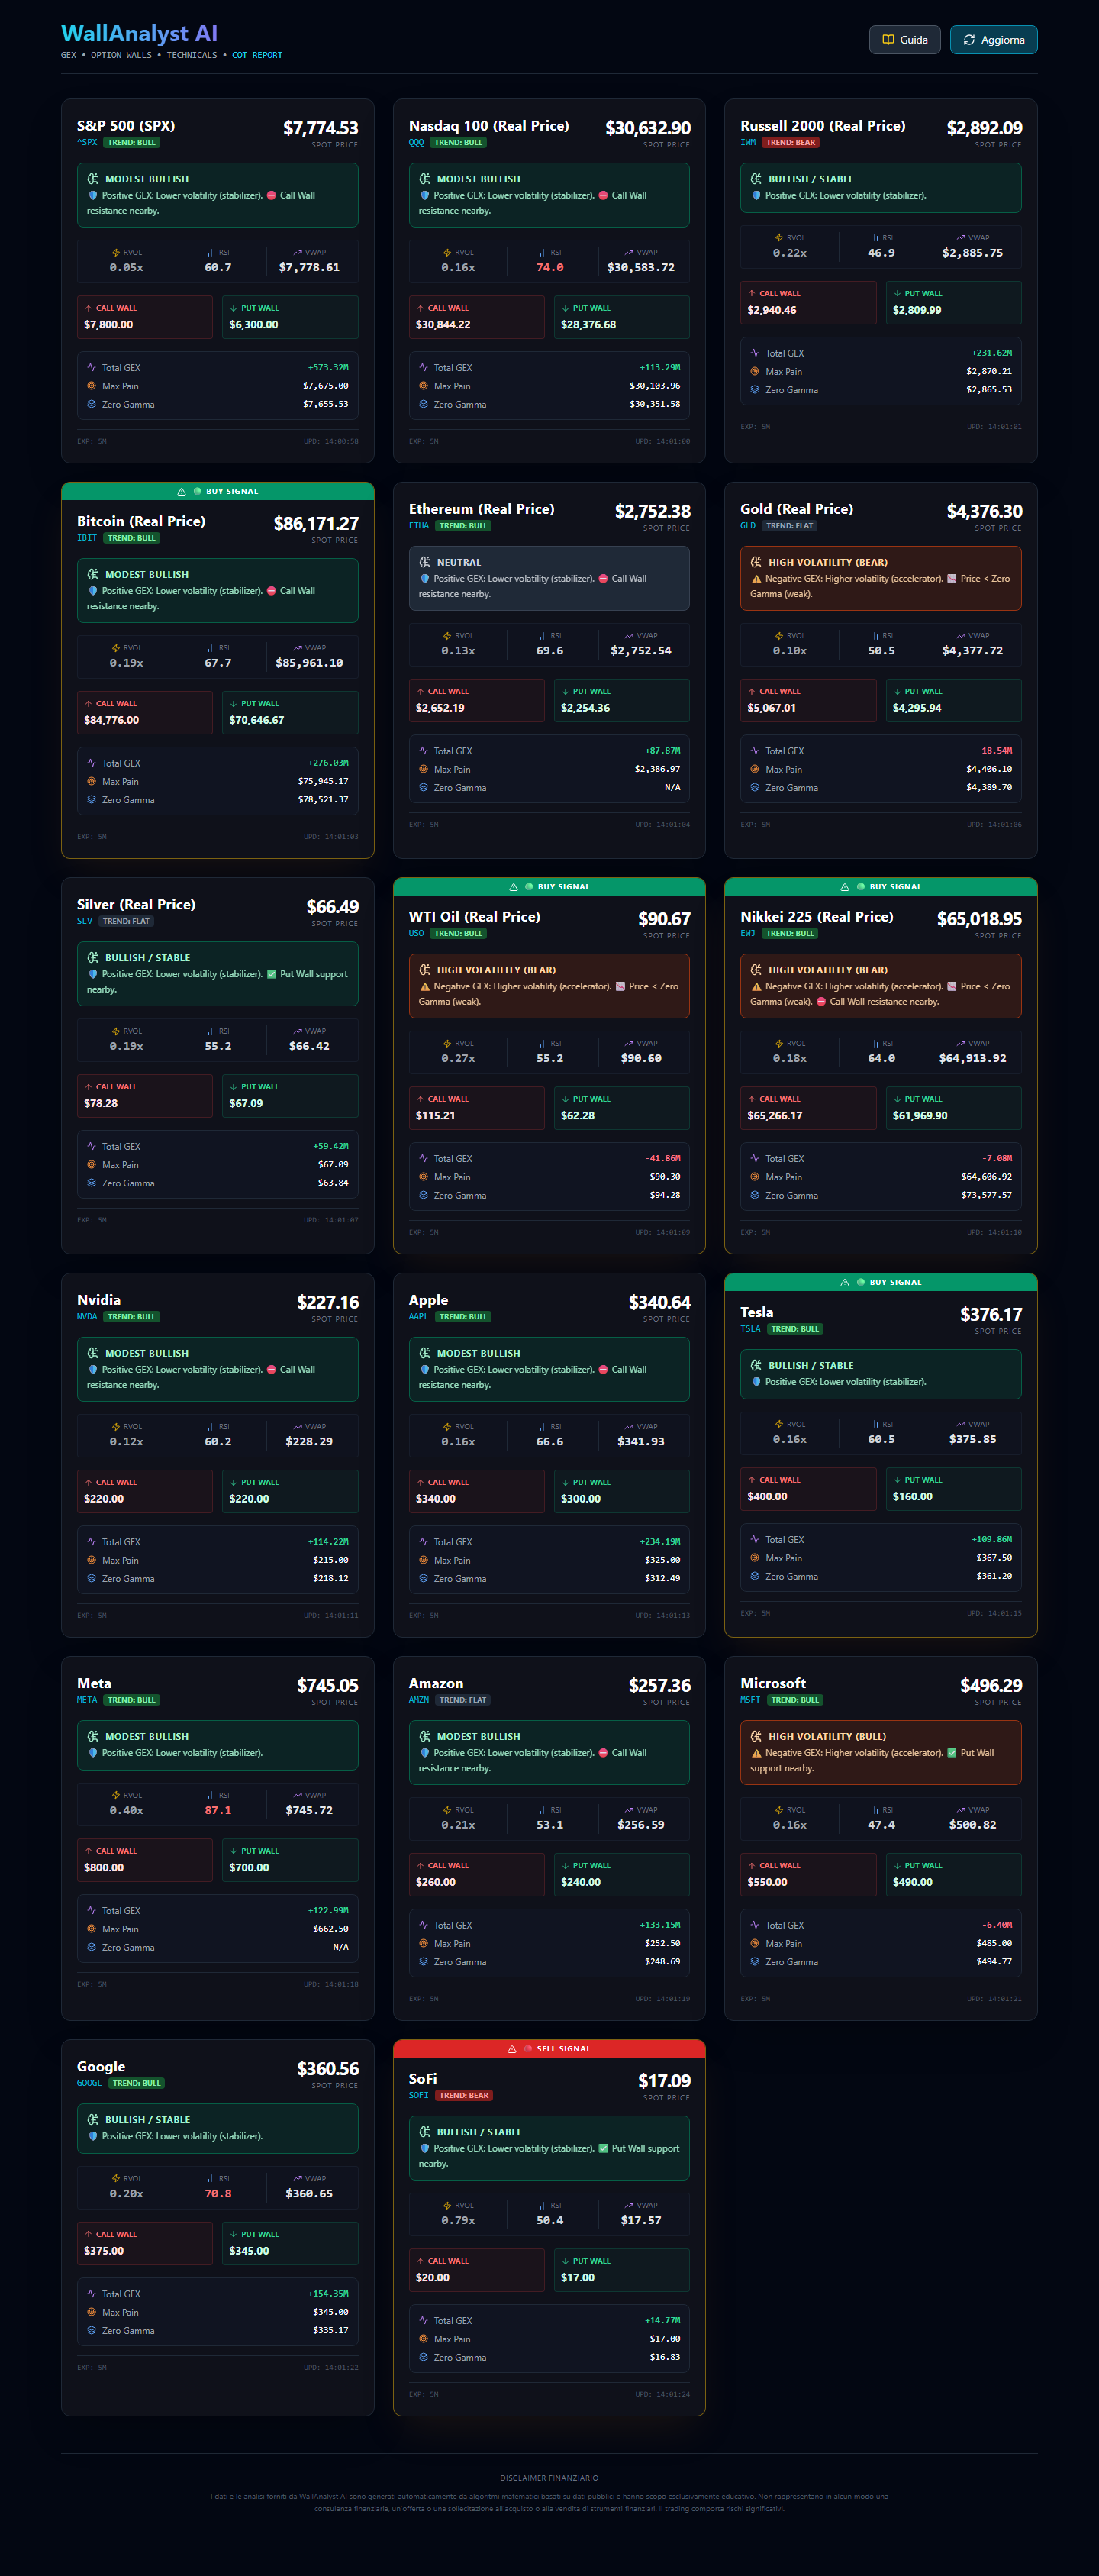The image size is (1099, 2576).
Task: Click the SoFi Put Wall support checkmark icon
Action: click(x=603, y=2148)
